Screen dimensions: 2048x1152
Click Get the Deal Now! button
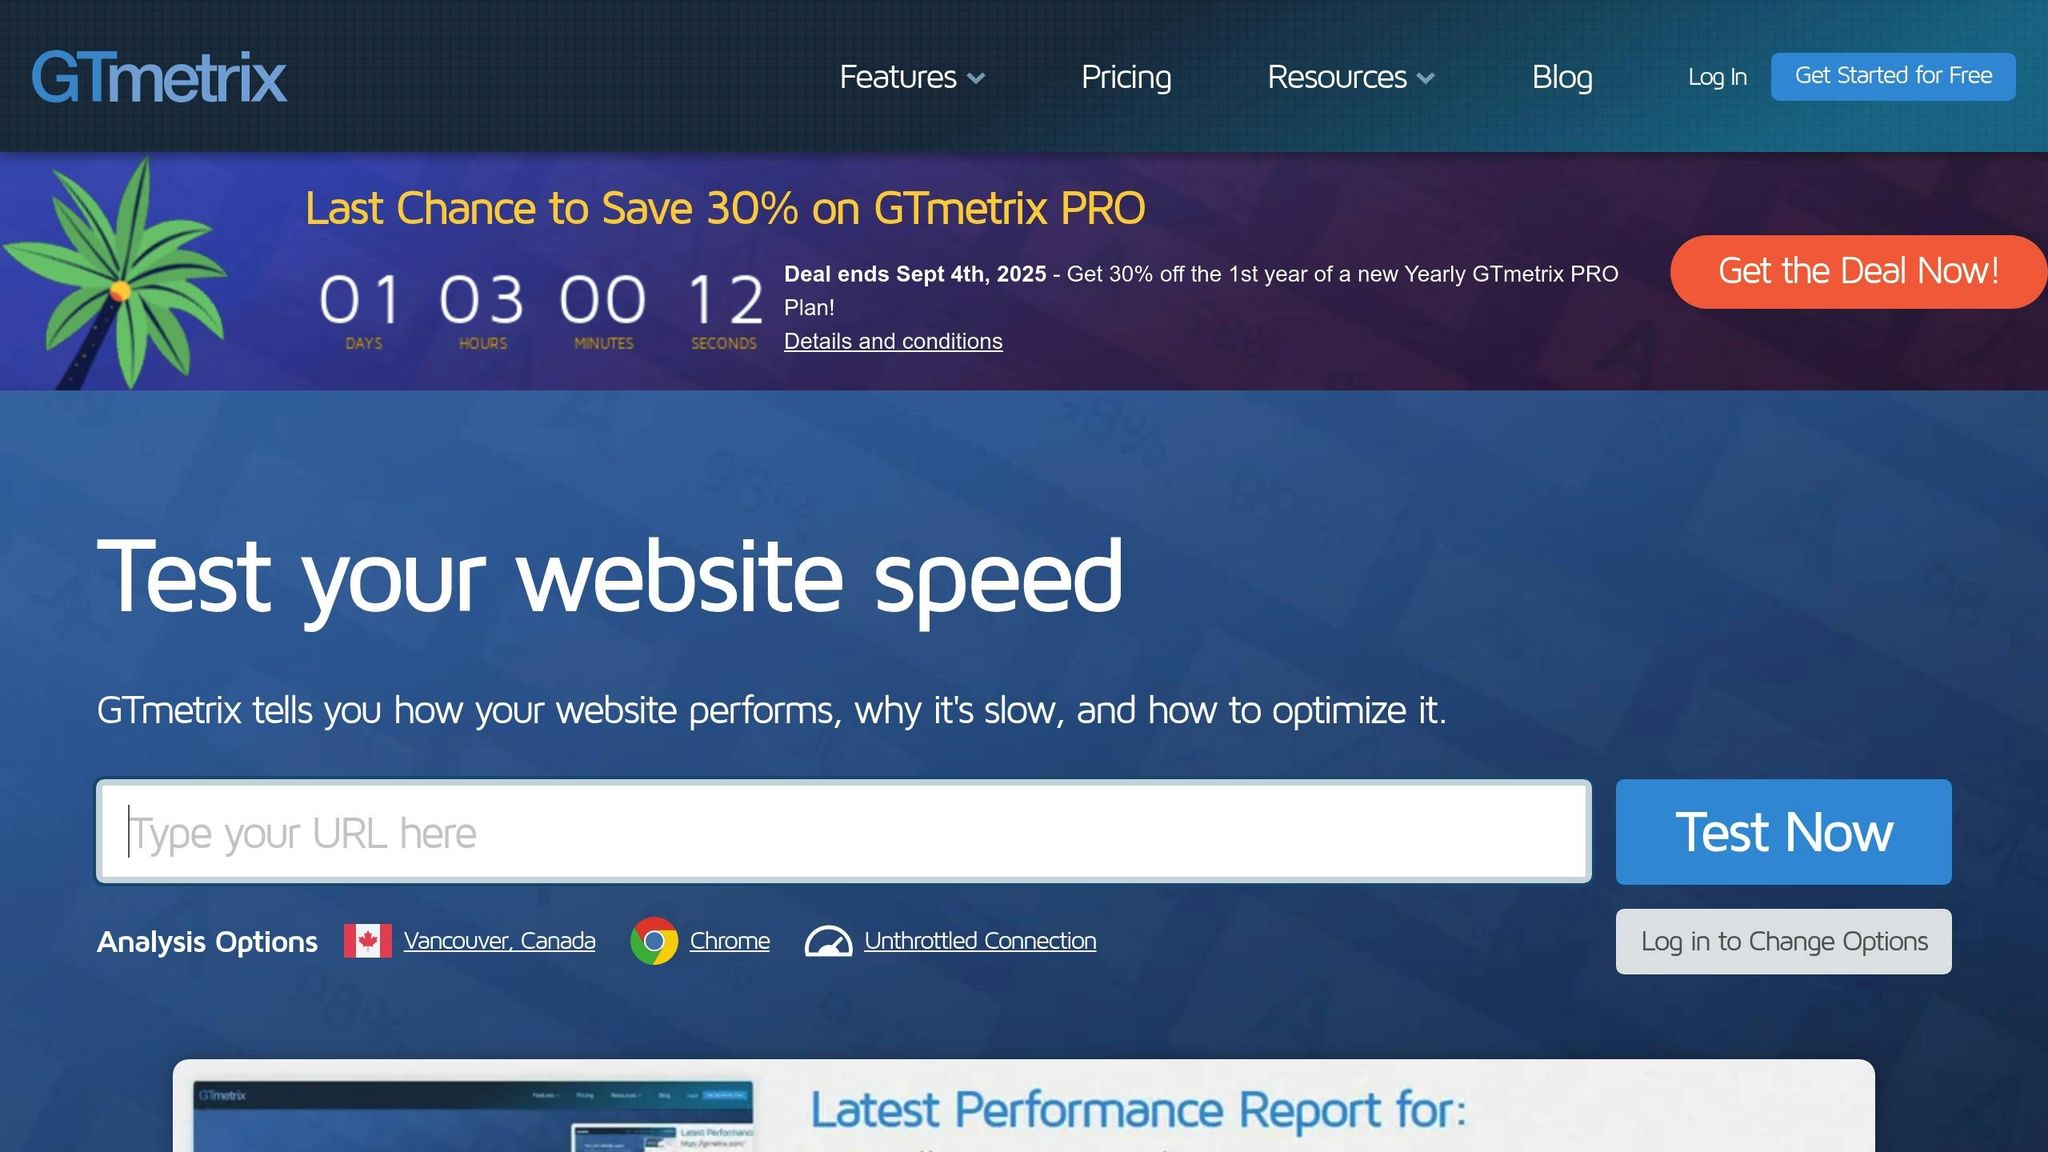1858,272
